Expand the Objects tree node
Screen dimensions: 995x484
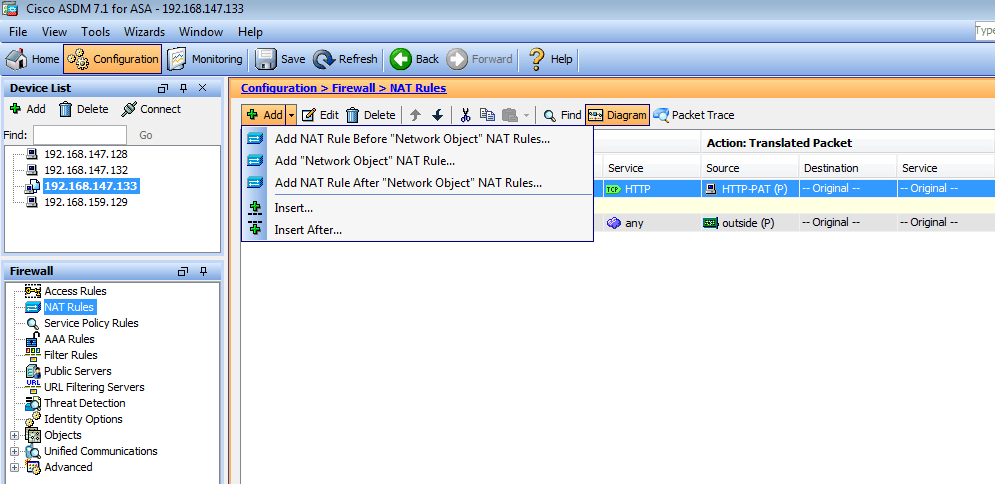pos(15,435)
